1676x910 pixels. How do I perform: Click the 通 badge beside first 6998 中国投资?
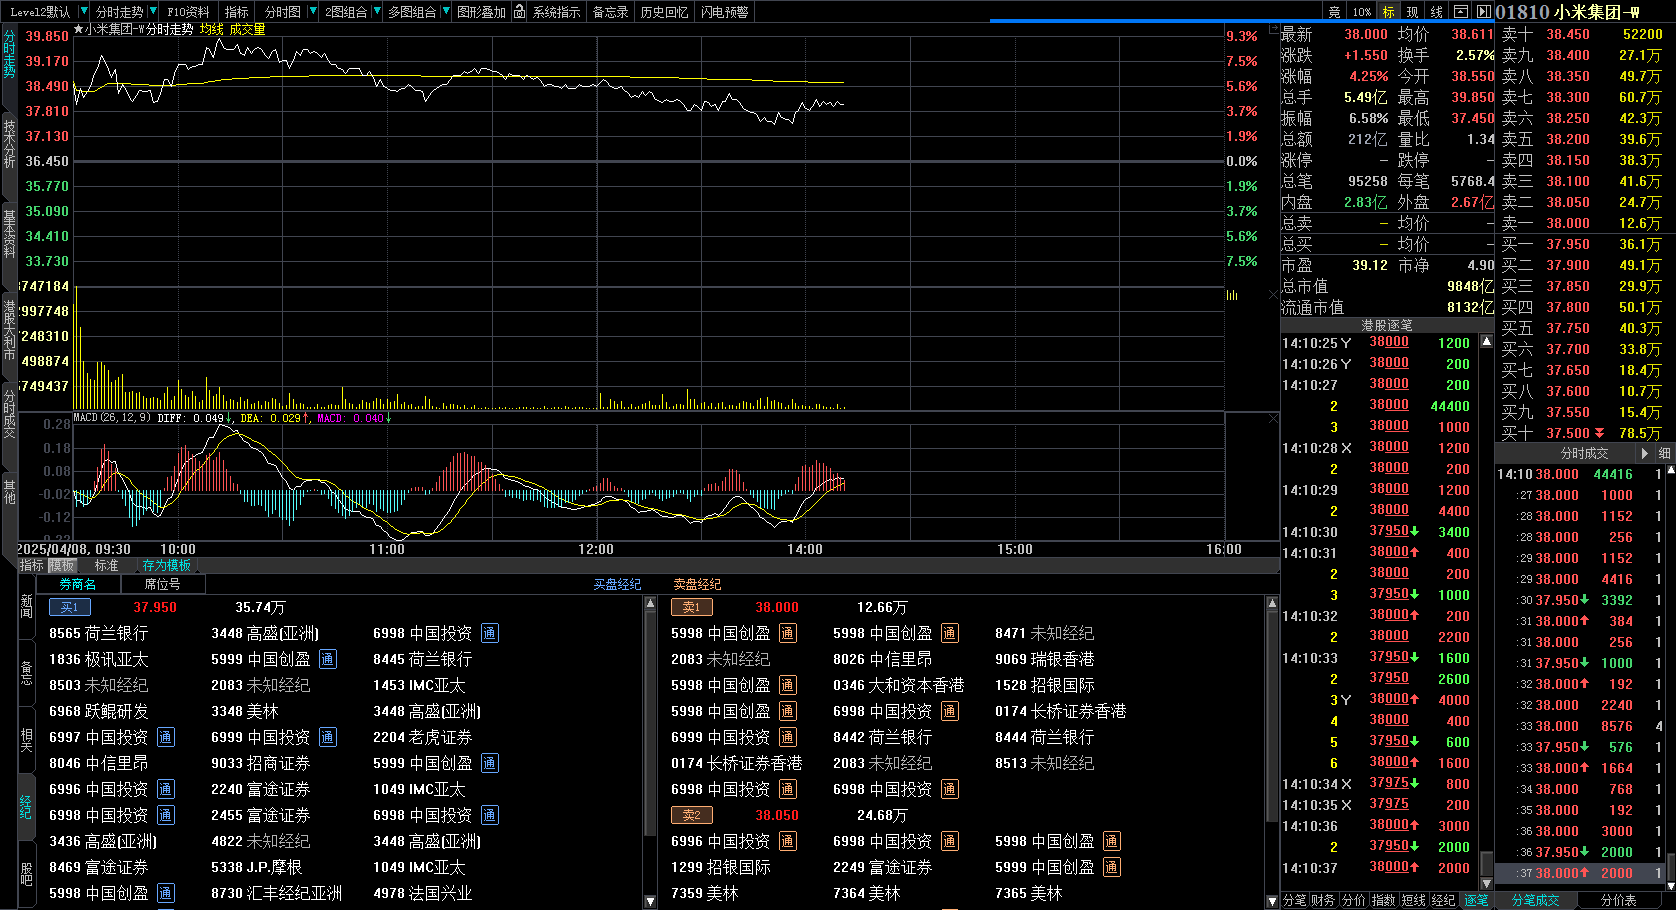[x=489, y=633]
